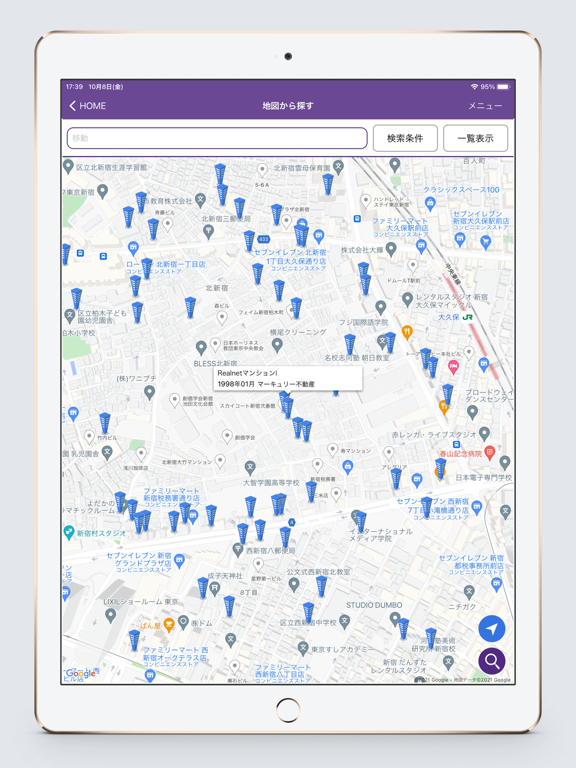Select the 横尾クリーニング pin
576x768 pixels.
[277, 345]
